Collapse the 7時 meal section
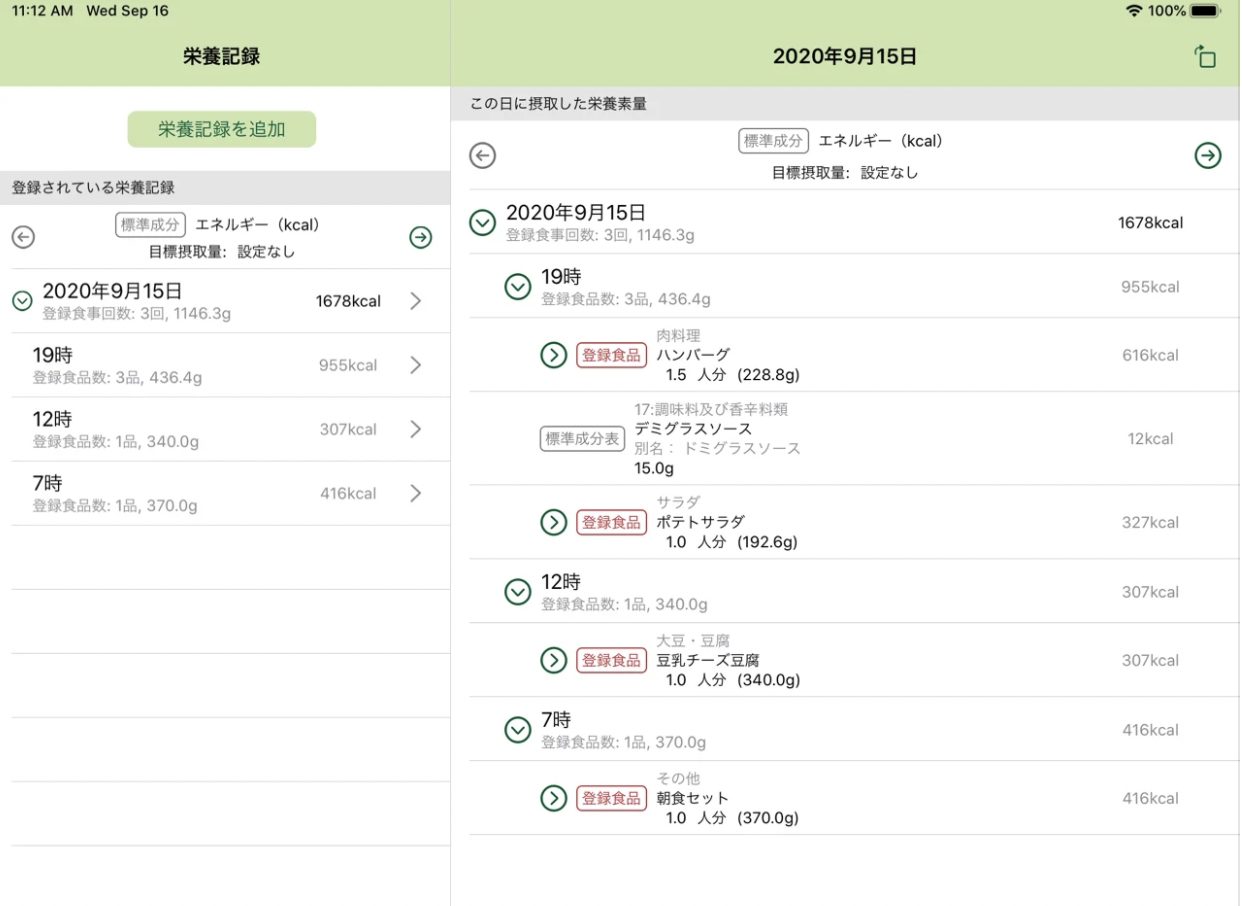The image size is (1242, 906). click(517, 730)
